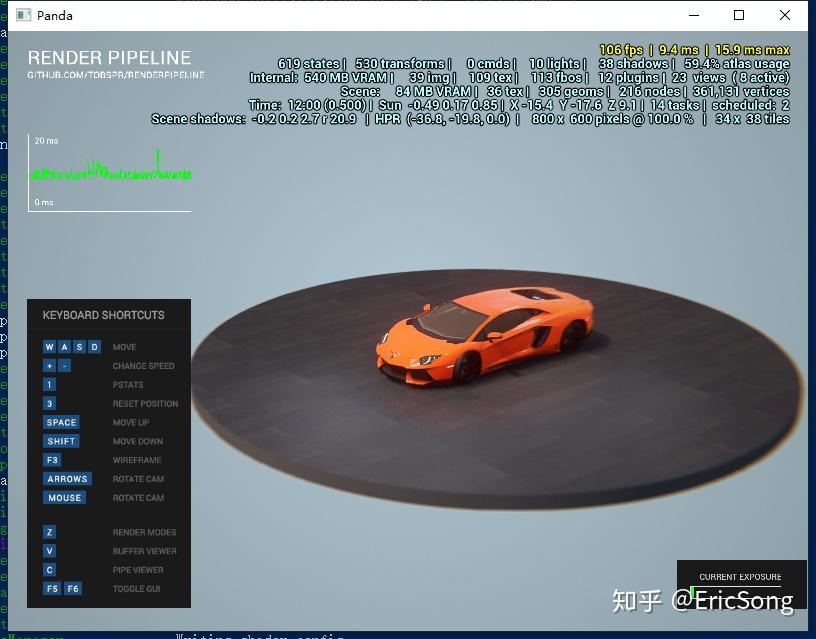The height and width of the screenshot is (639, 816).
Task: Click the 20 ms graph axis label
Action: click(46, 140)
